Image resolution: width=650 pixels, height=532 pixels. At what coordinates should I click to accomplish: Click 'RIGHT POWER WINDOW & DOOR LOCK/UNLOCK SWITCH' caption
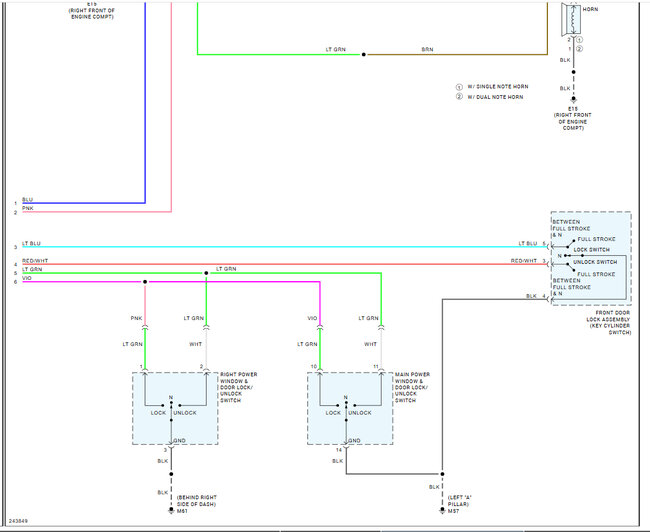(238, 387)
